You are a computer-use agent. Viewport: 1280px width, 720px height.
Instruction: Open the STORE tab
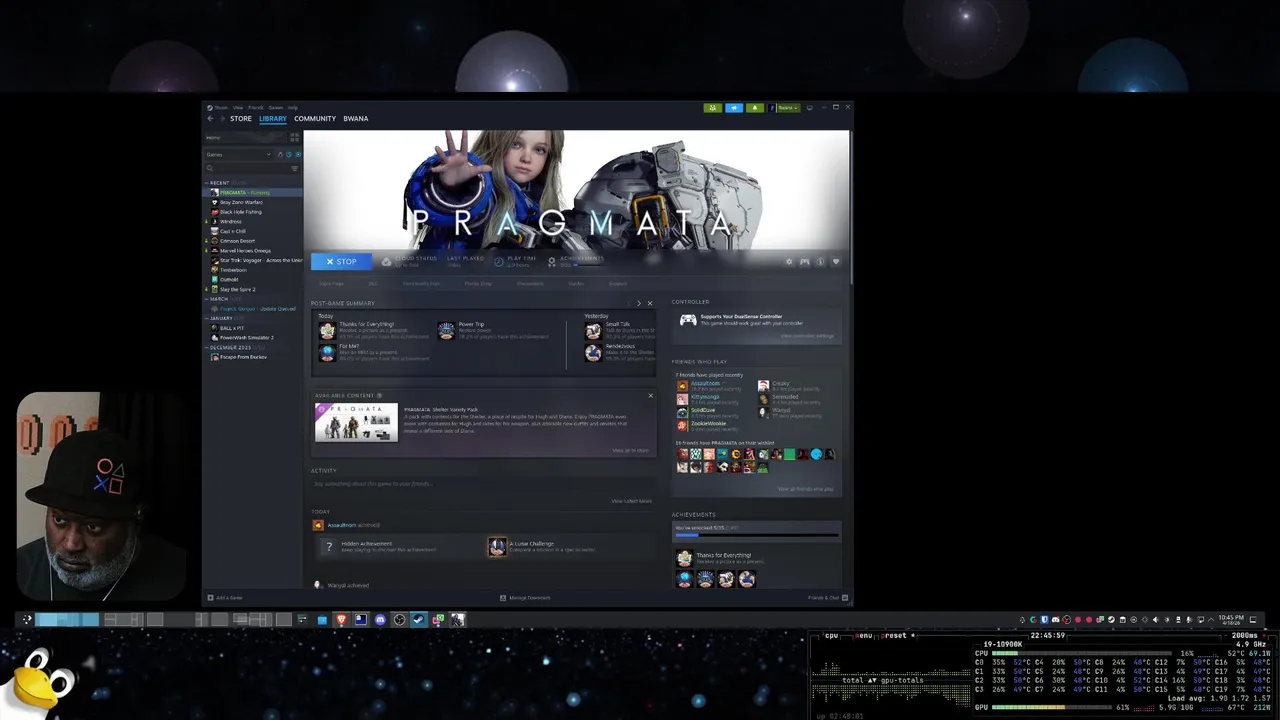pos(241,119)
